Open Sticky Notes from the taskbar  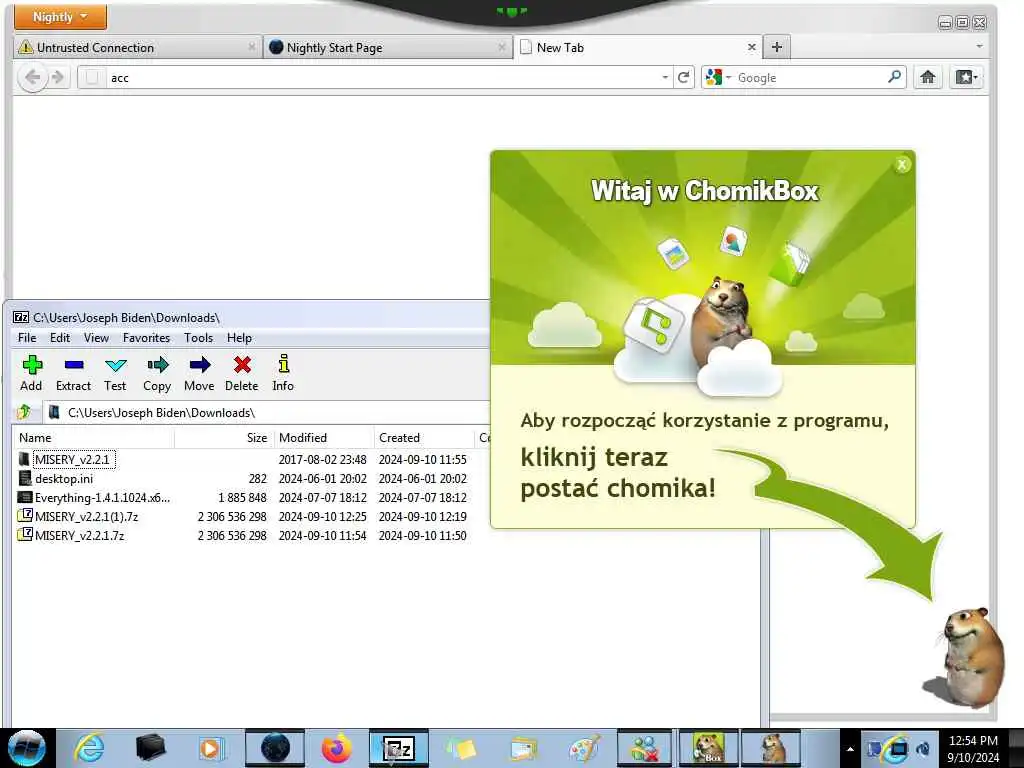click(461, 748)
